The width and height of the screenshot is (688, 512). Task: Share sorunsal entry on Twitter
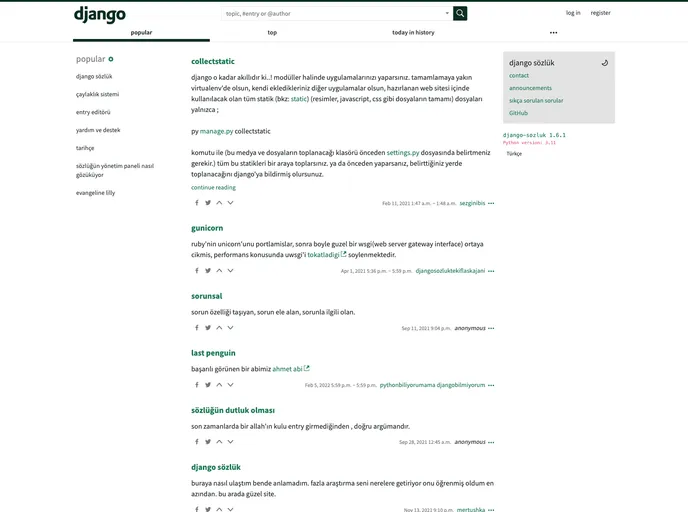point(208,328)
